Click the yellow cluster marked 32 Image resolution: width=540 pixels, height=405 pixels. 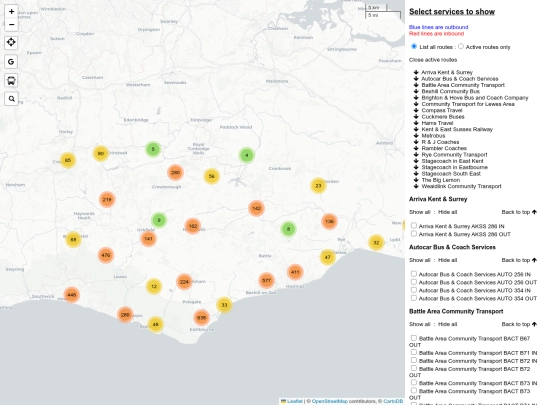pyautogui.click(x=376, y=242)
